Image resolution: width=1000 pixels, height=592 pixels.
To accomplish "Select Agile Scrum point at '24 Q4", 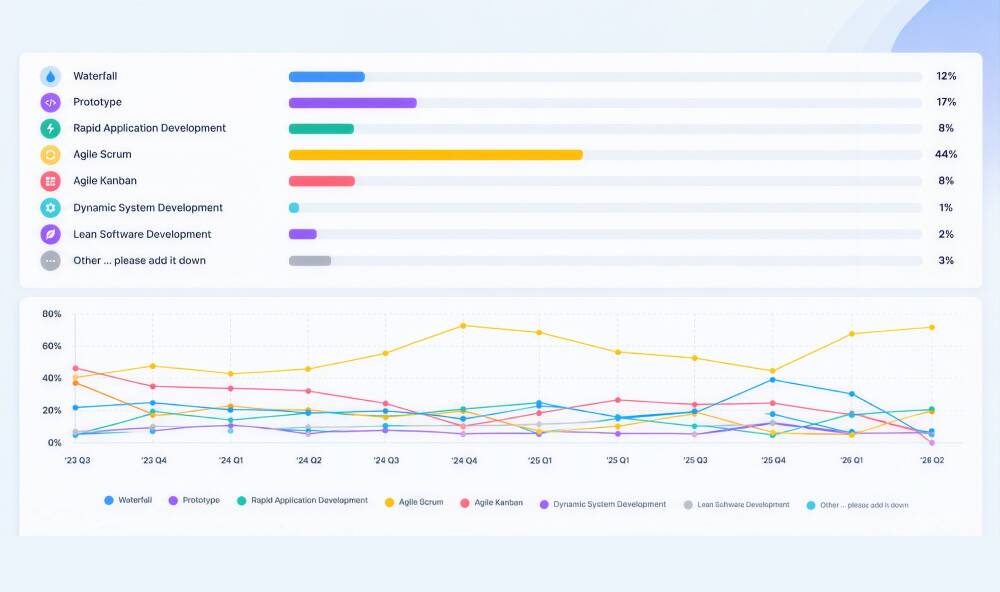I will click(463, 326).
